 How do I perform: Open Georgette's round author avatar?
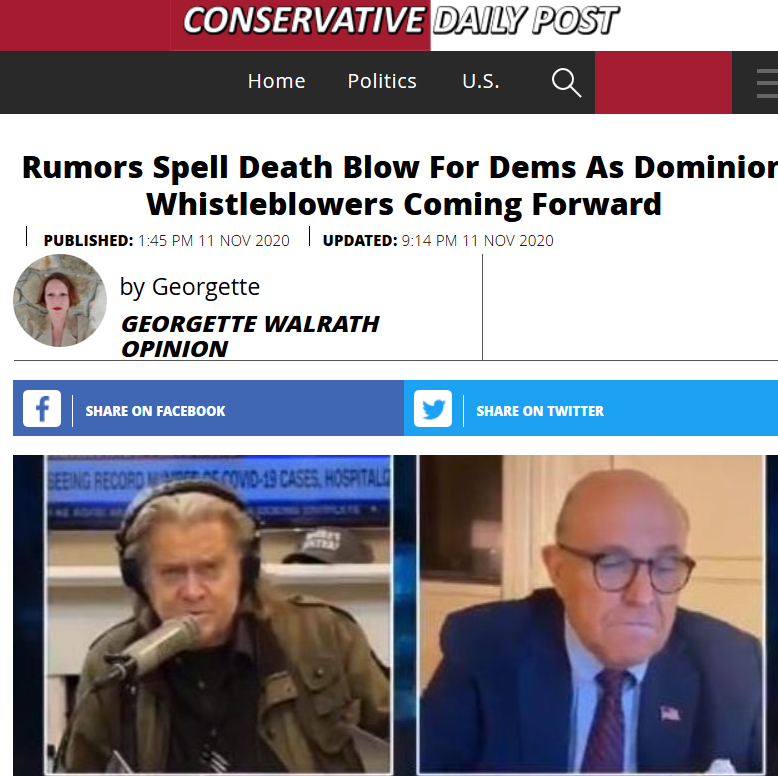(x=60, y=301)
